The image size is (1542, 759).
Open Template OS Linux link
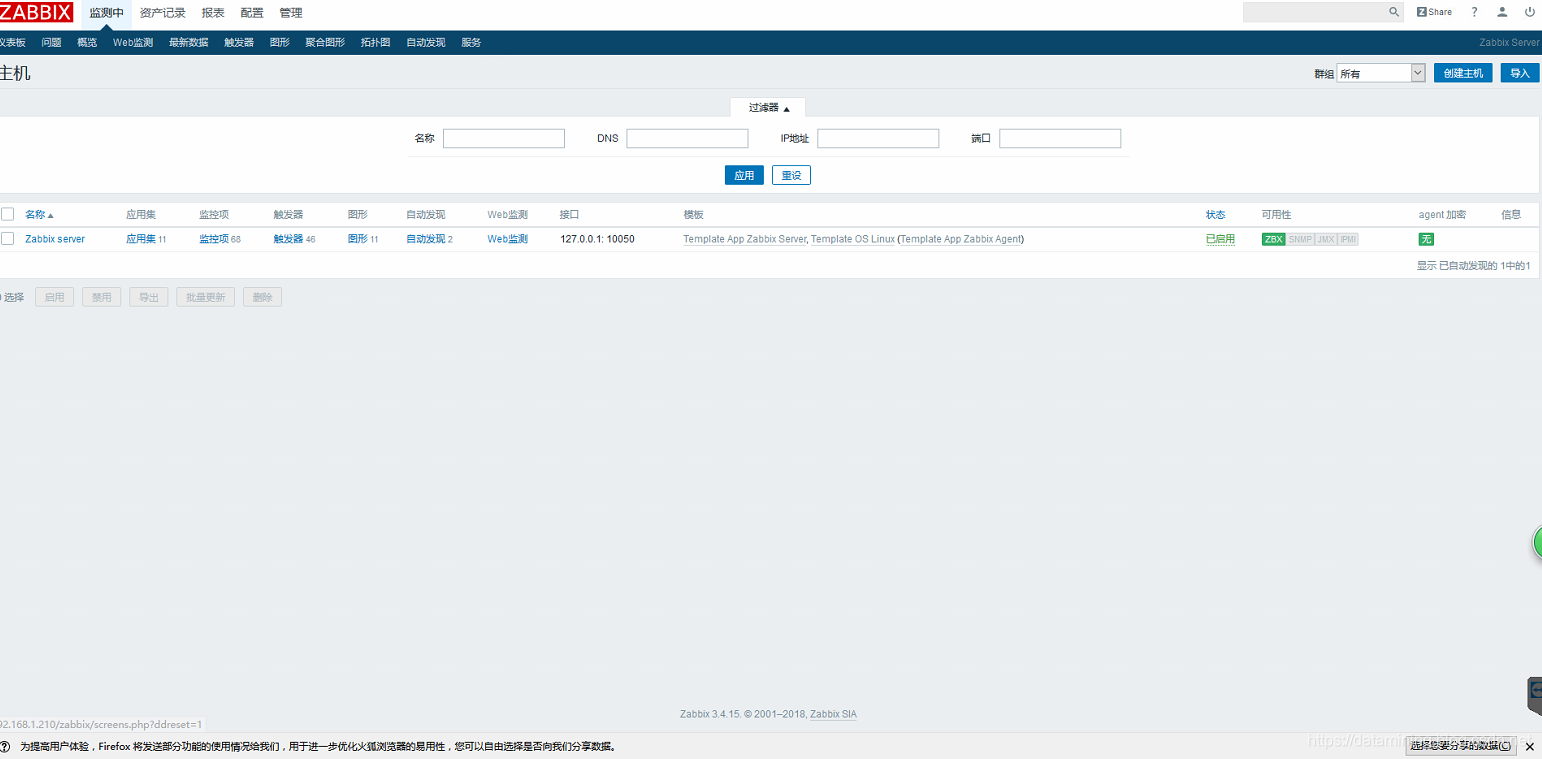point(852,239)
